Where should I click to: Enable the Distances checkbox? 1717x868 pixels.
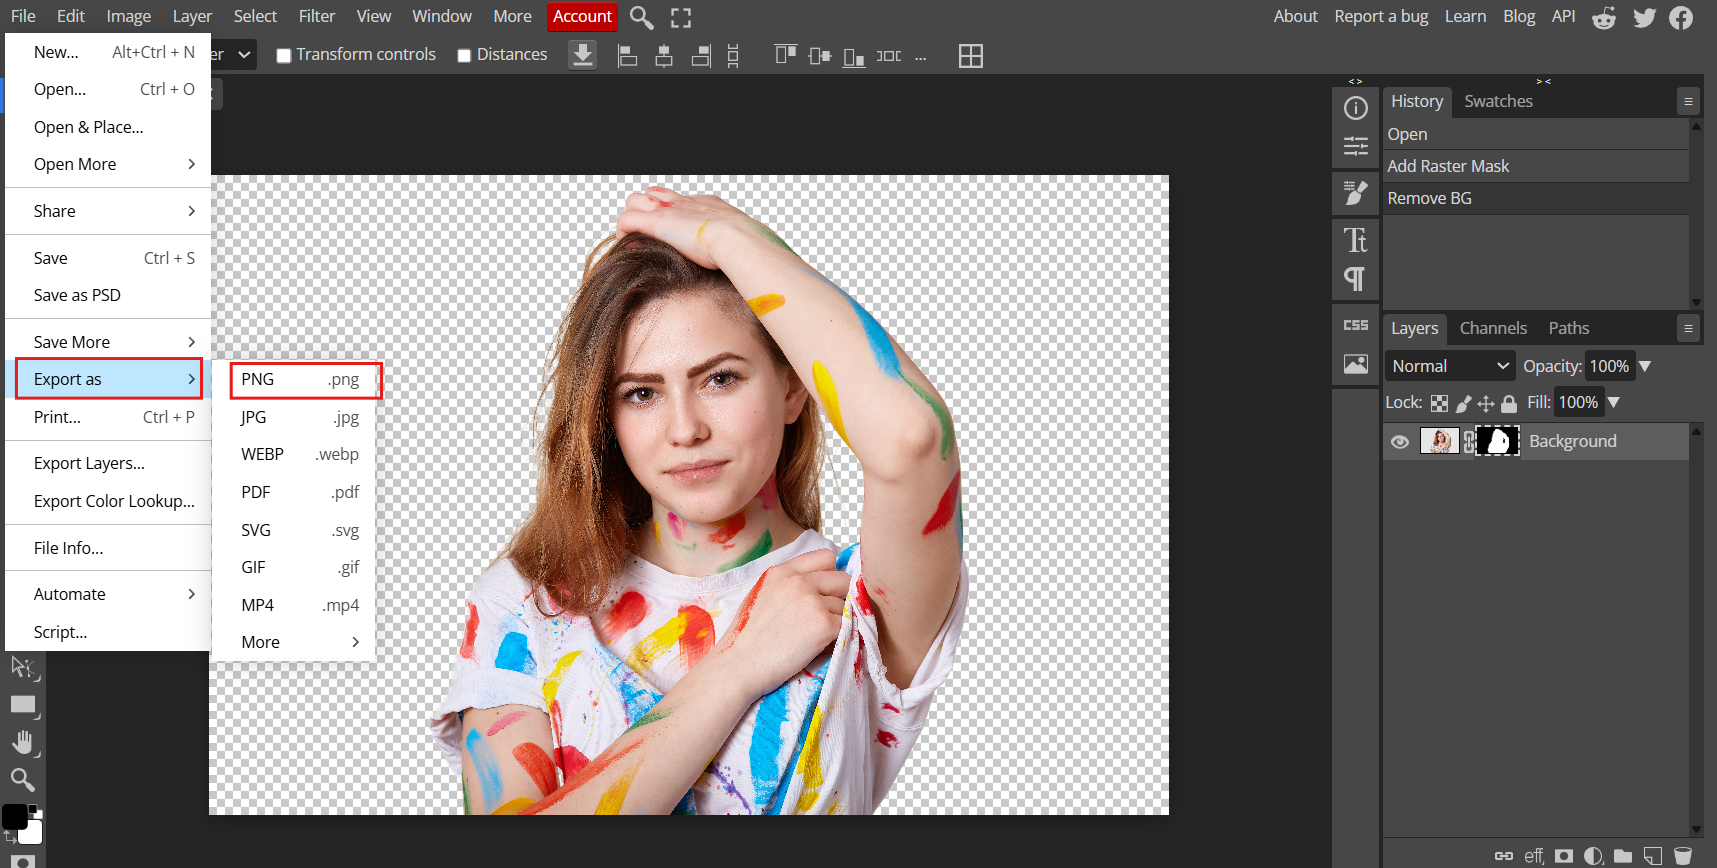[x=464, y=56]
